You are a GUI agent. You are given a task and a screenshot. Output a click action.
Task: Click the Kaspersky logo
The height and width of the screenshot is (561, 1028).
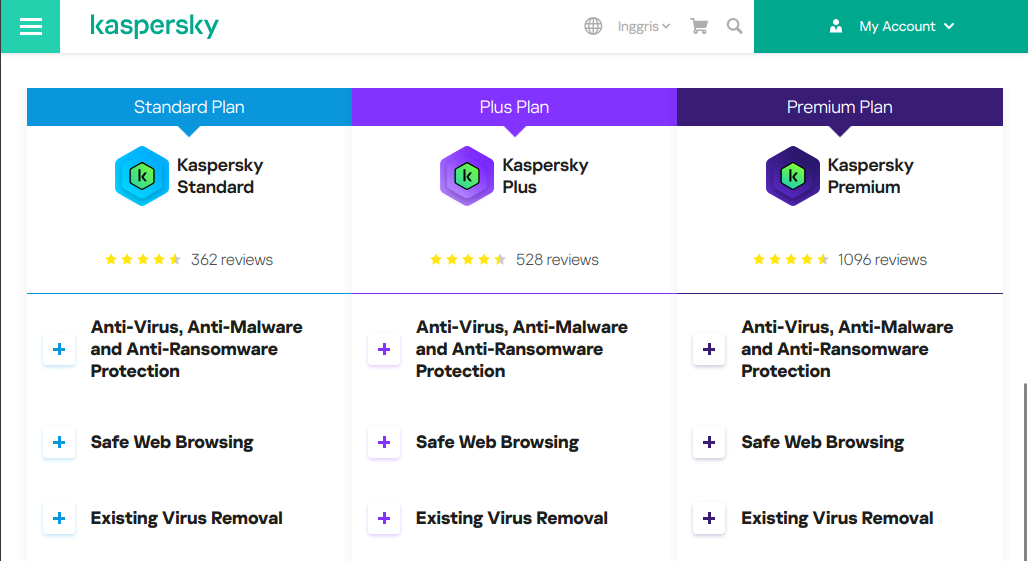154,26
